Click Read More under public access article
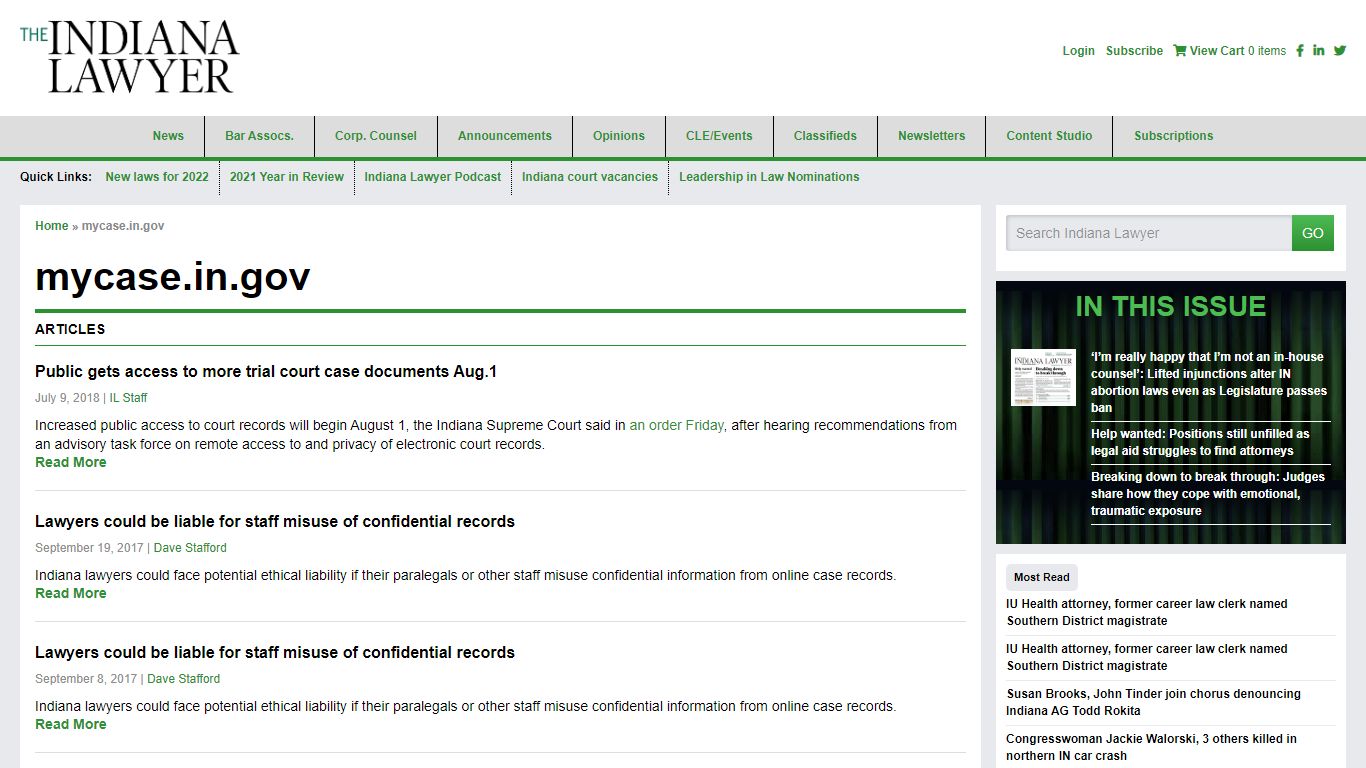This screenshot has height=768, width=1366. pyautogui.click(x=70, y=462)
